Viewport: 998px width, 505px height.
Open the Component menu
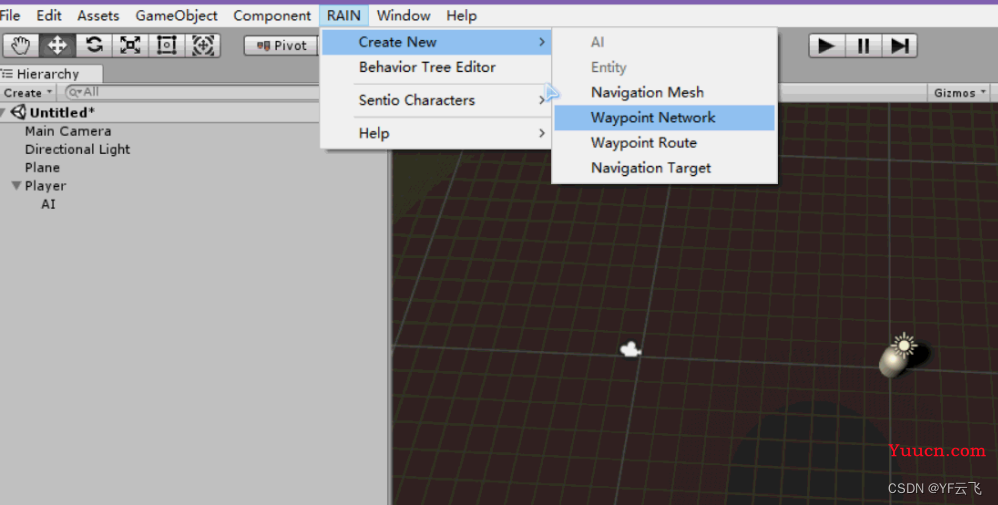(272, 15)
